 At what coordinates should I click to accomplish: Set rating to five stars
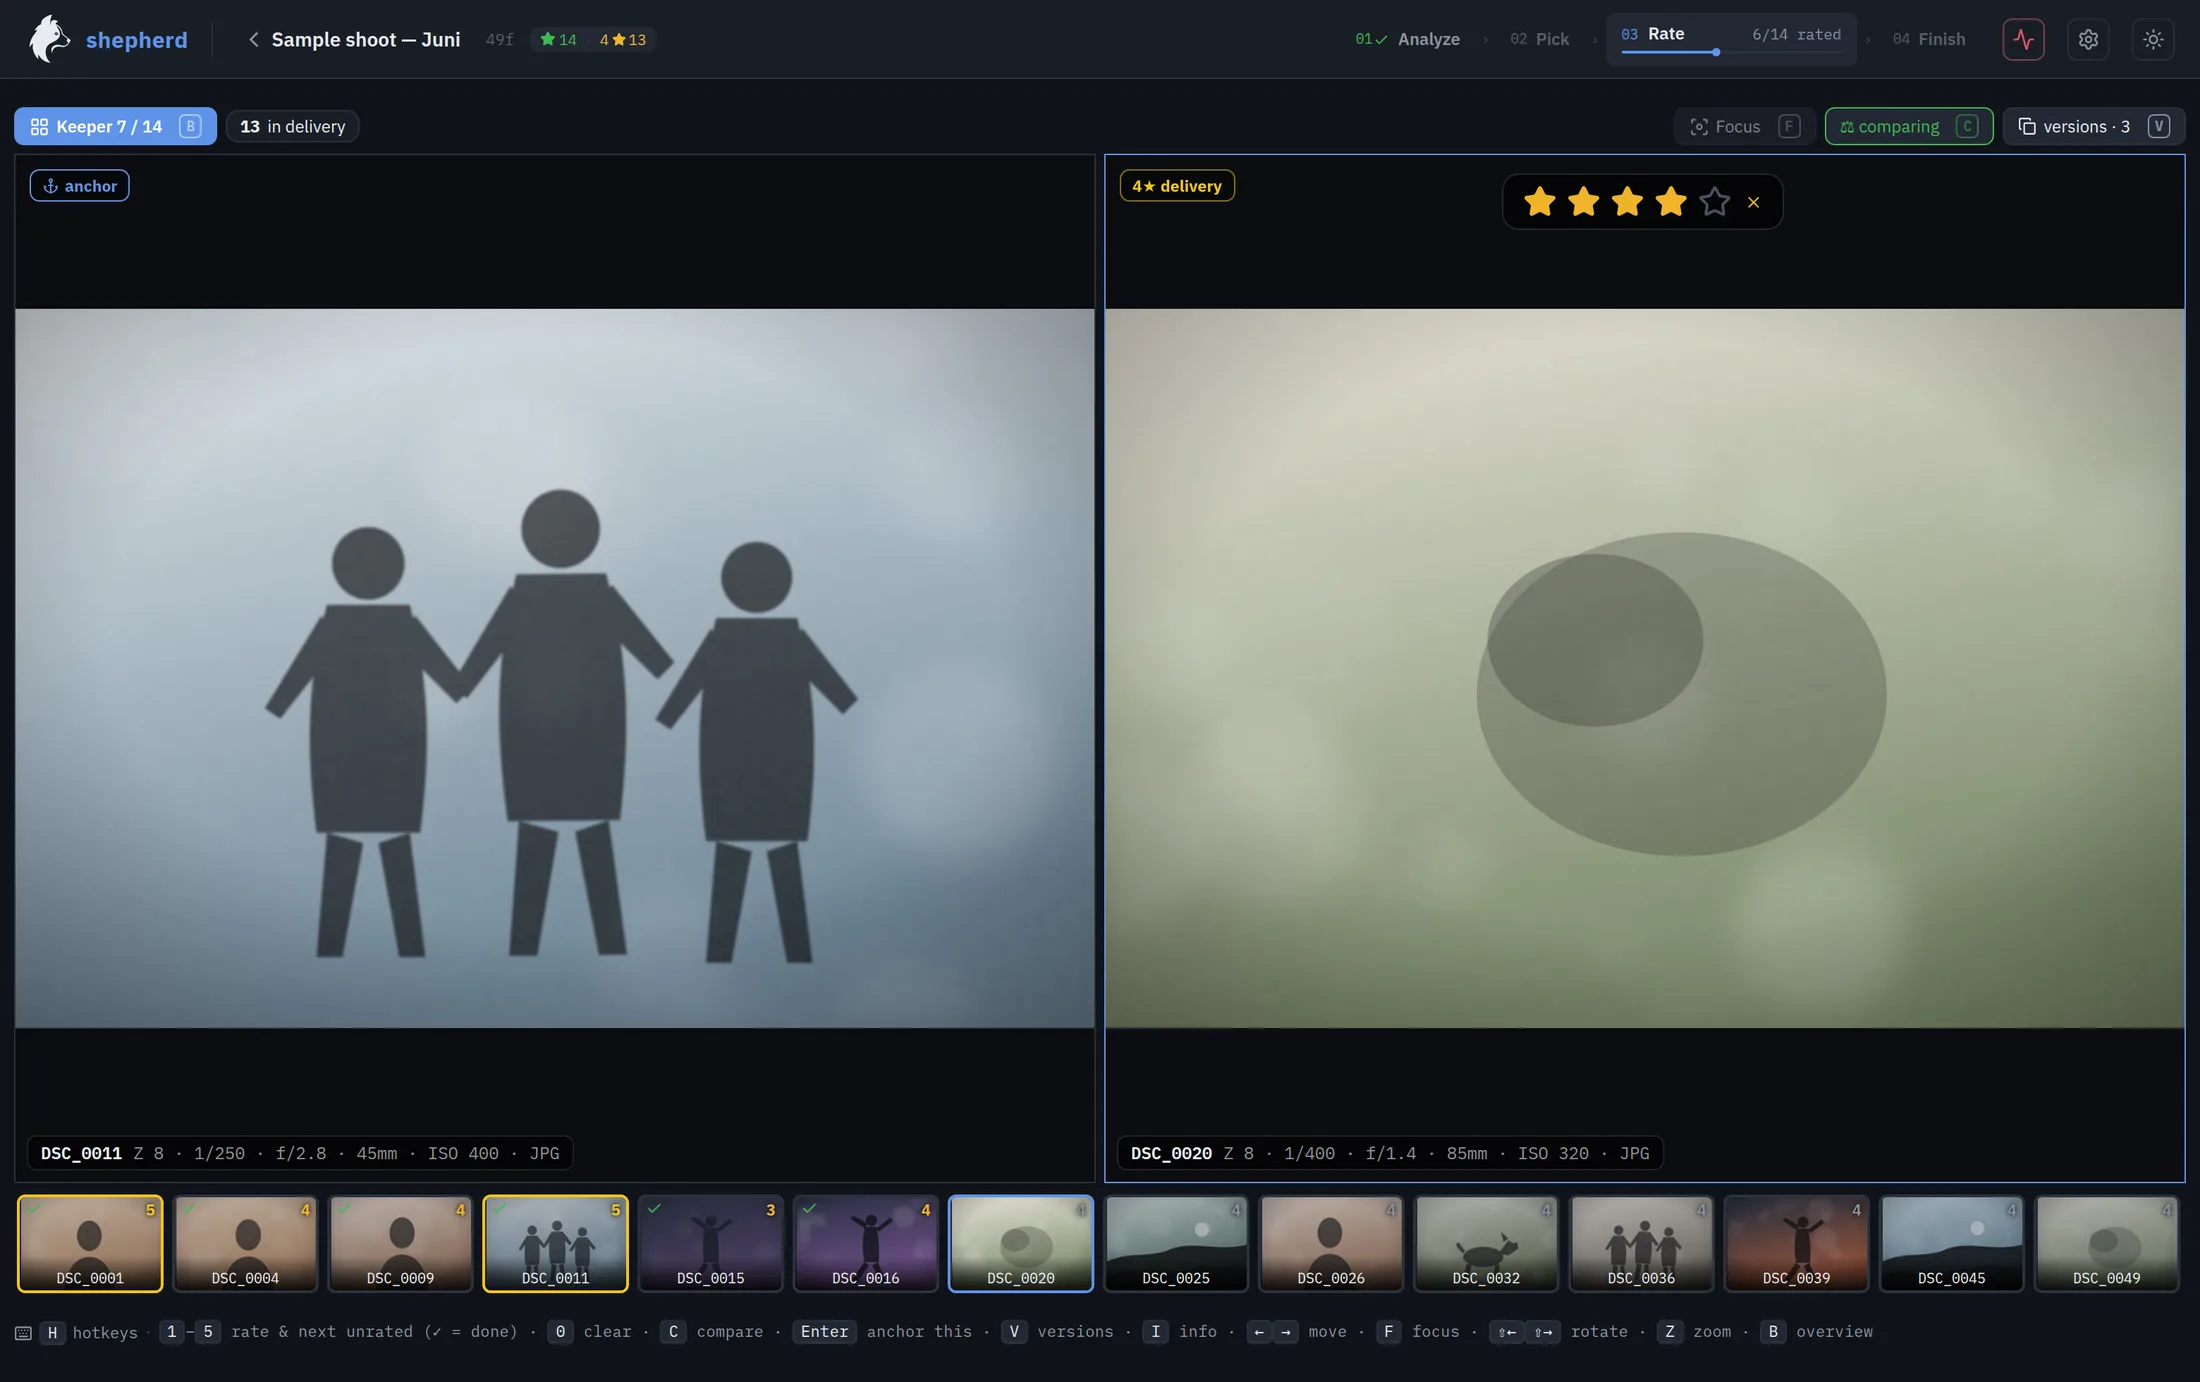point(1714,202)
